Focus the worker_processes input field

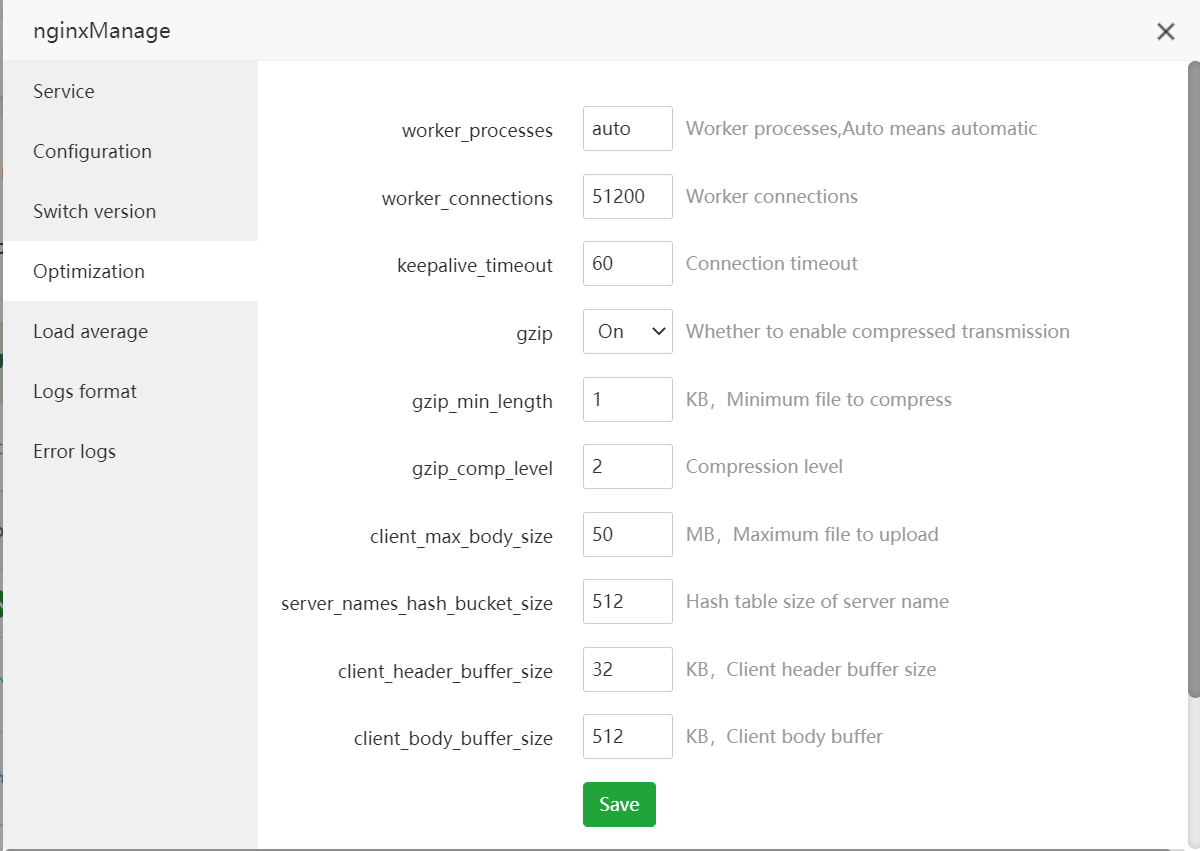click(x=627, y=129)
